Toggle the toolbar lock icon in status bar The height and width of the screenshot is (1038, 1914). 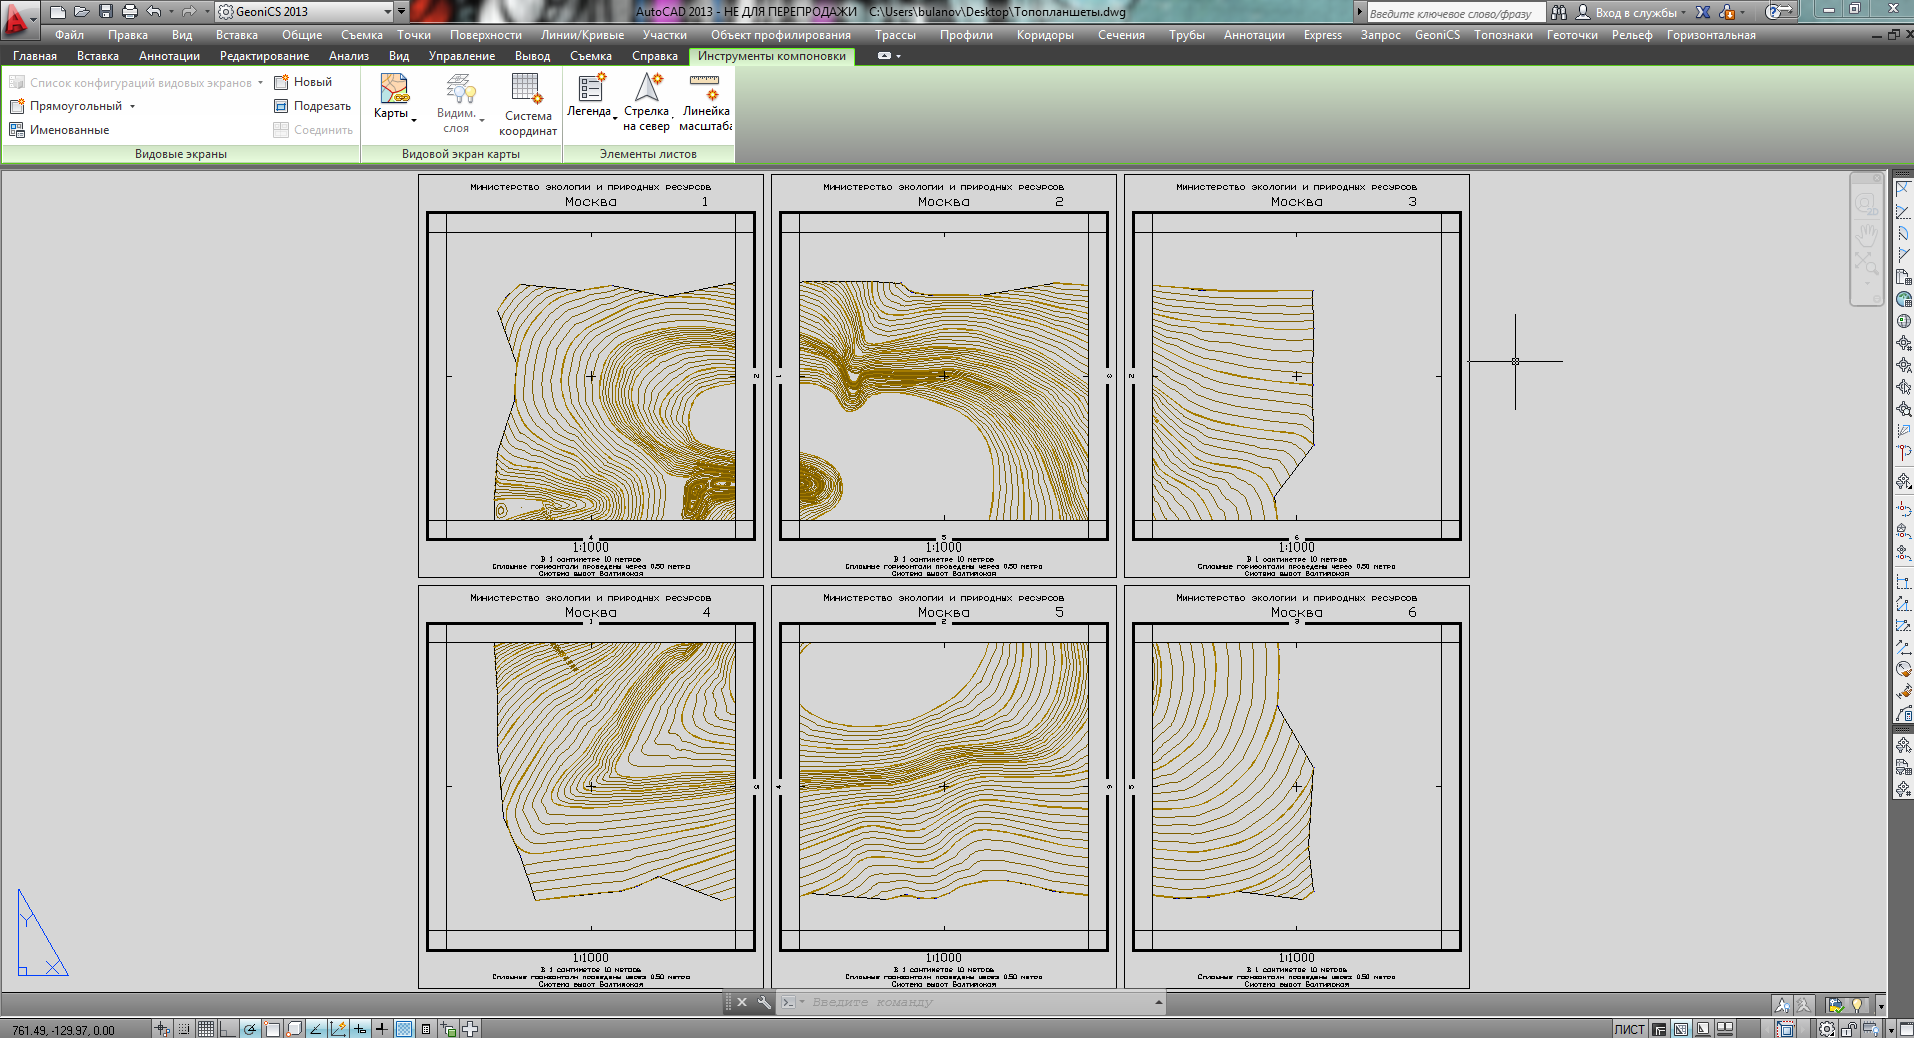tap(1848, 1029)
